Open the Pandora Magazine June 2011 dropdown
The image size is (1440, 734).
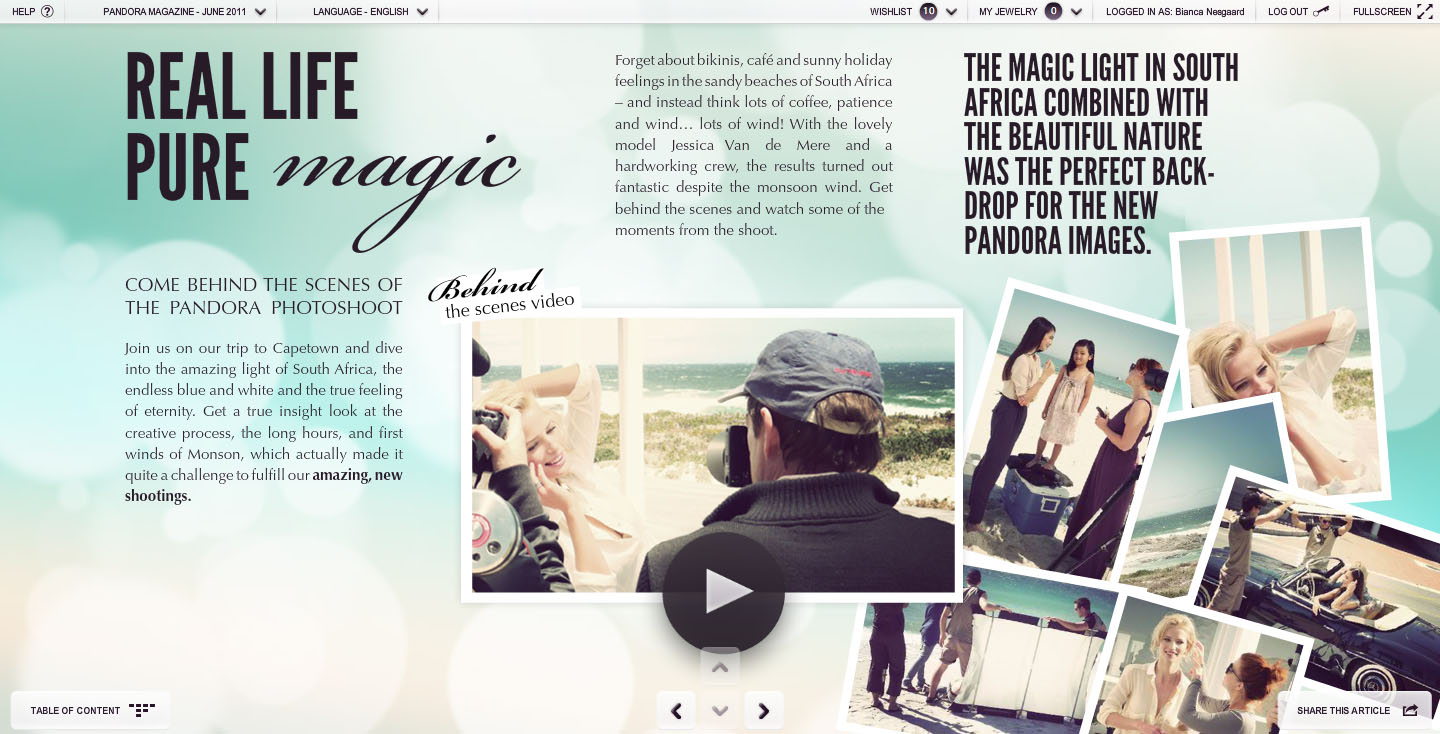184,12
